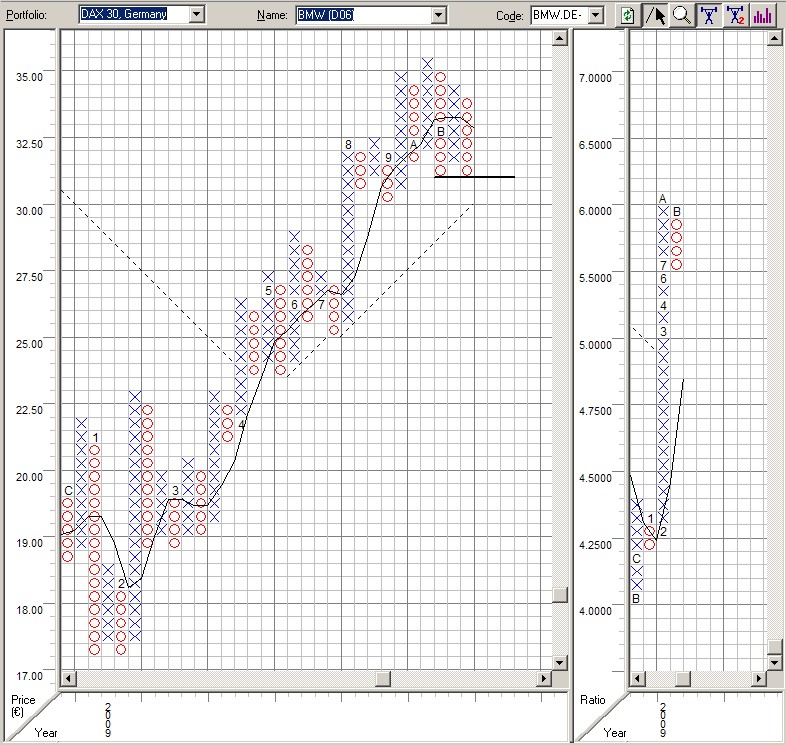Click main chart horizontal scrollbar thumb

(384, 679)
